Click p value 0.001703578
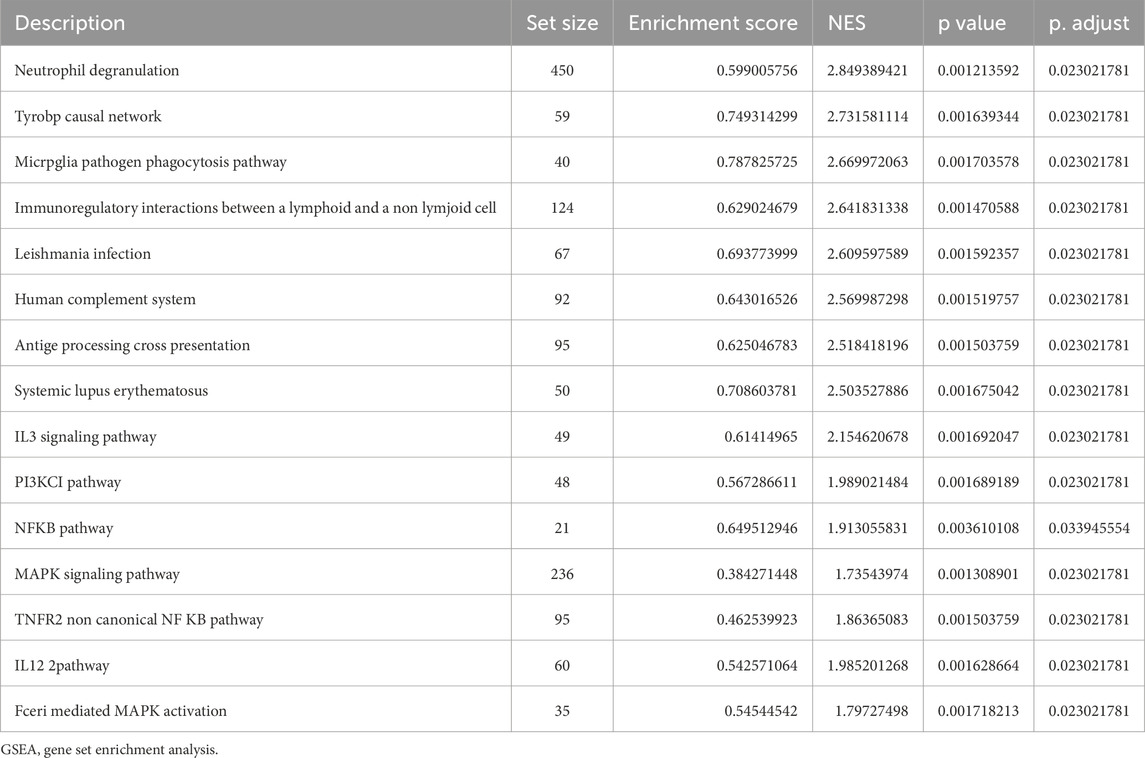 (x=979, y=162)
